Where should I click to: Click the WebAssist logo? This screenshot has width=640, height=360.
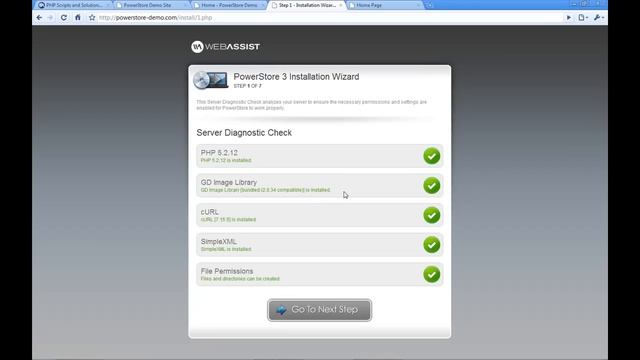tap(225, 47)
